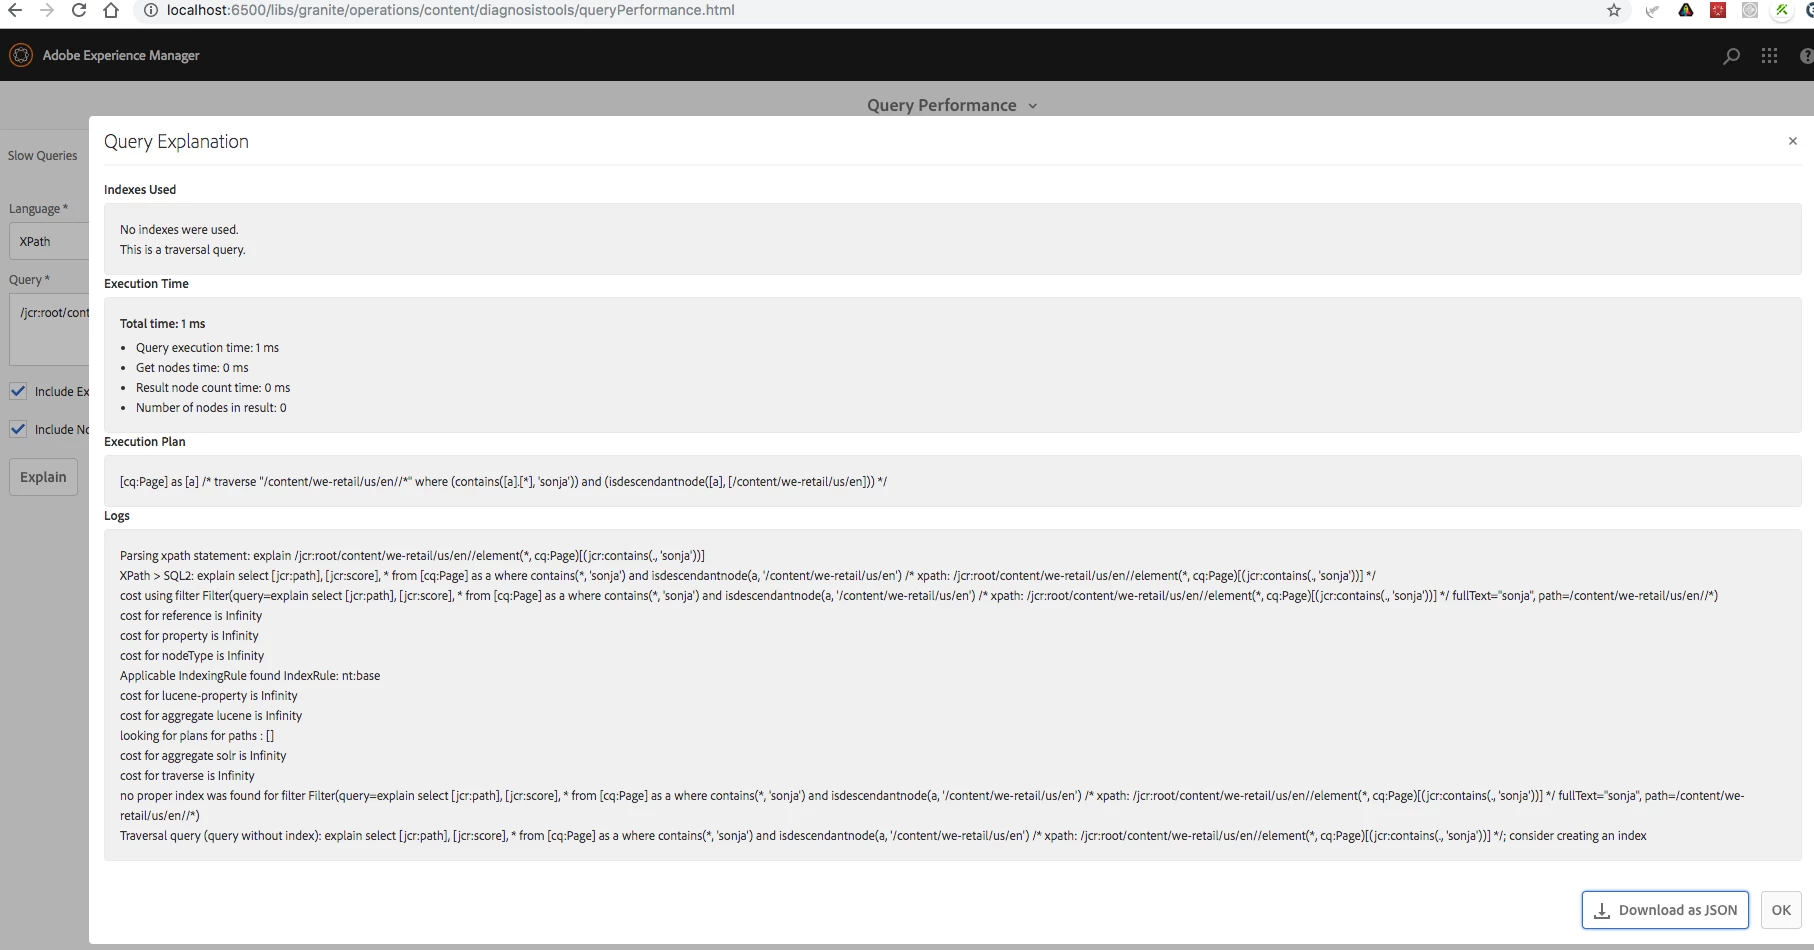The image size is (1814, 950).
Task: Click the Adobe Experience Manager logo icon
Action: [x=21, y=55]
